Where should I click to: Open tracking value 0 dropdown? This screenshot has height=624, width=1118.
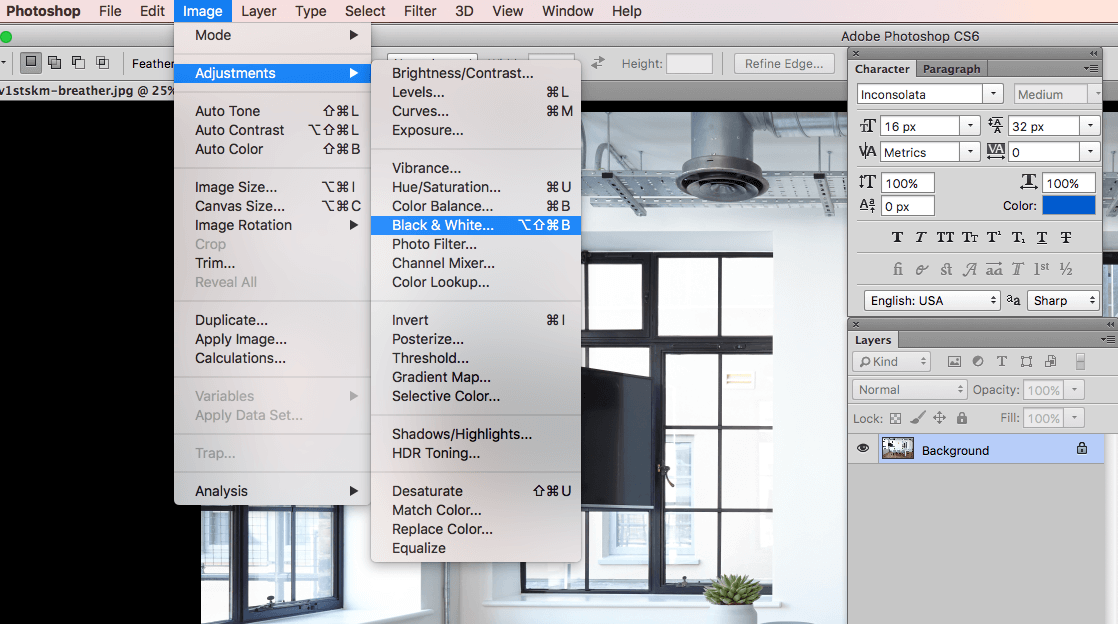[x=1090, y=151]
